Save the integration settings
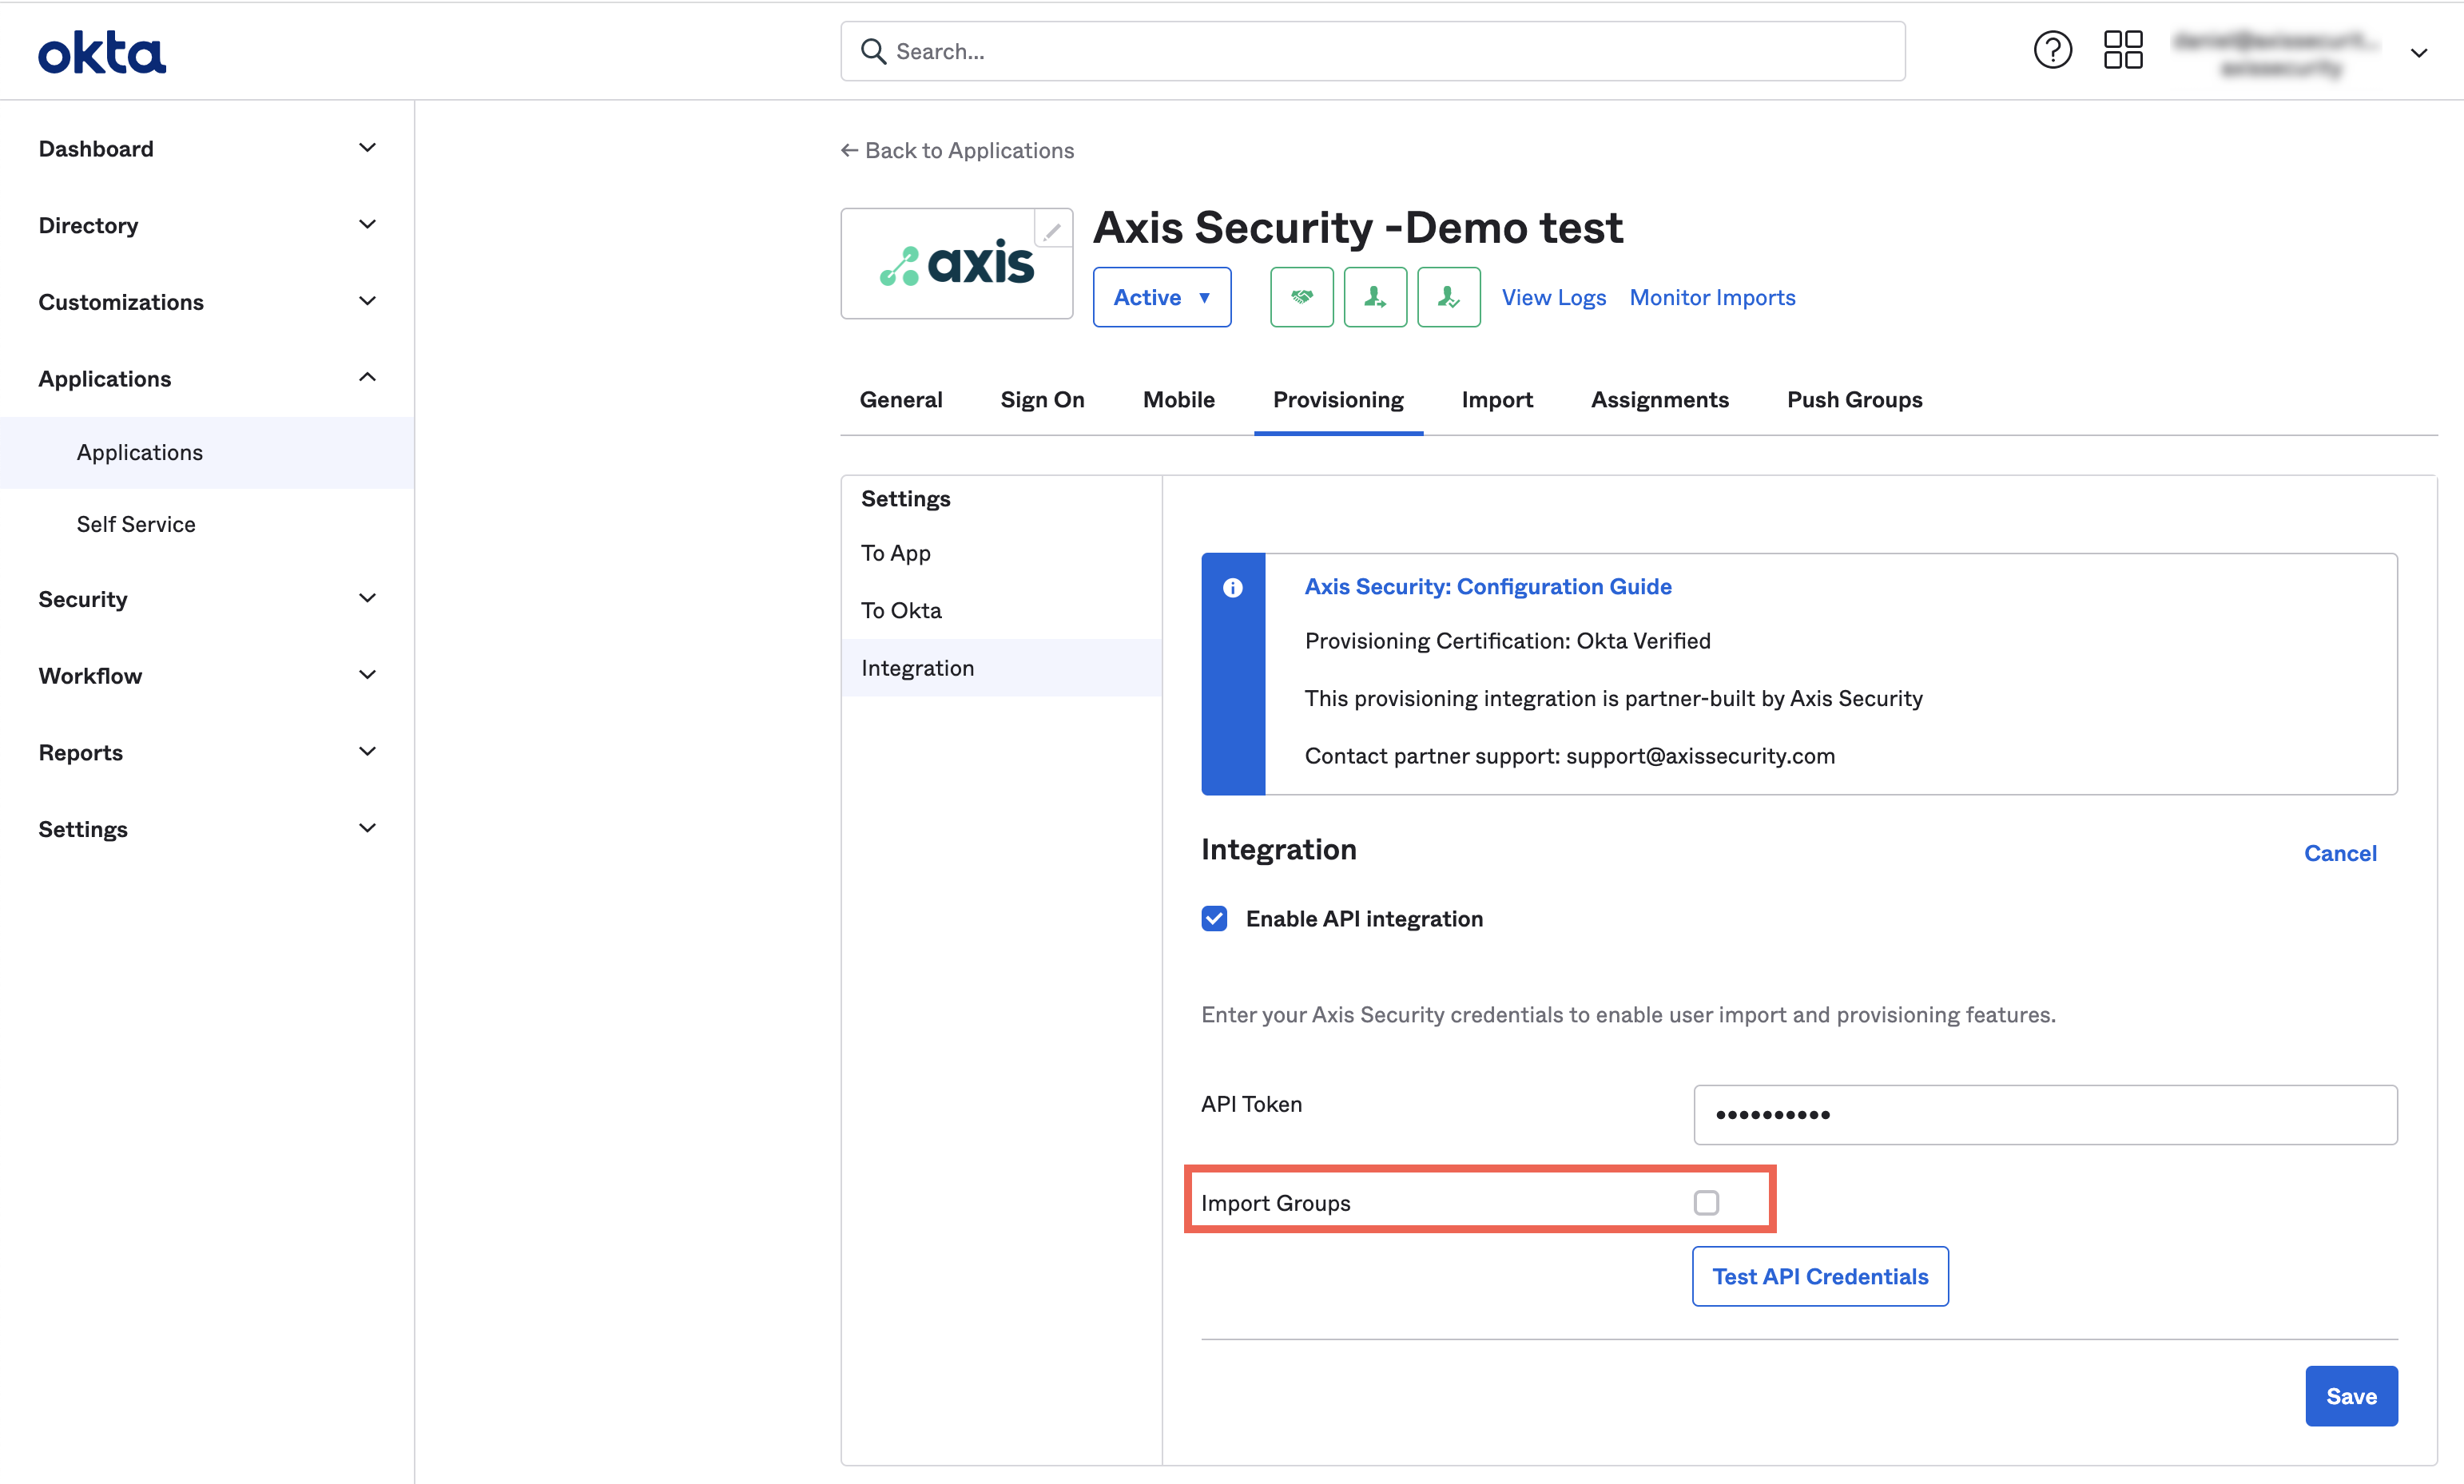 click(x=2351, y=1396)
